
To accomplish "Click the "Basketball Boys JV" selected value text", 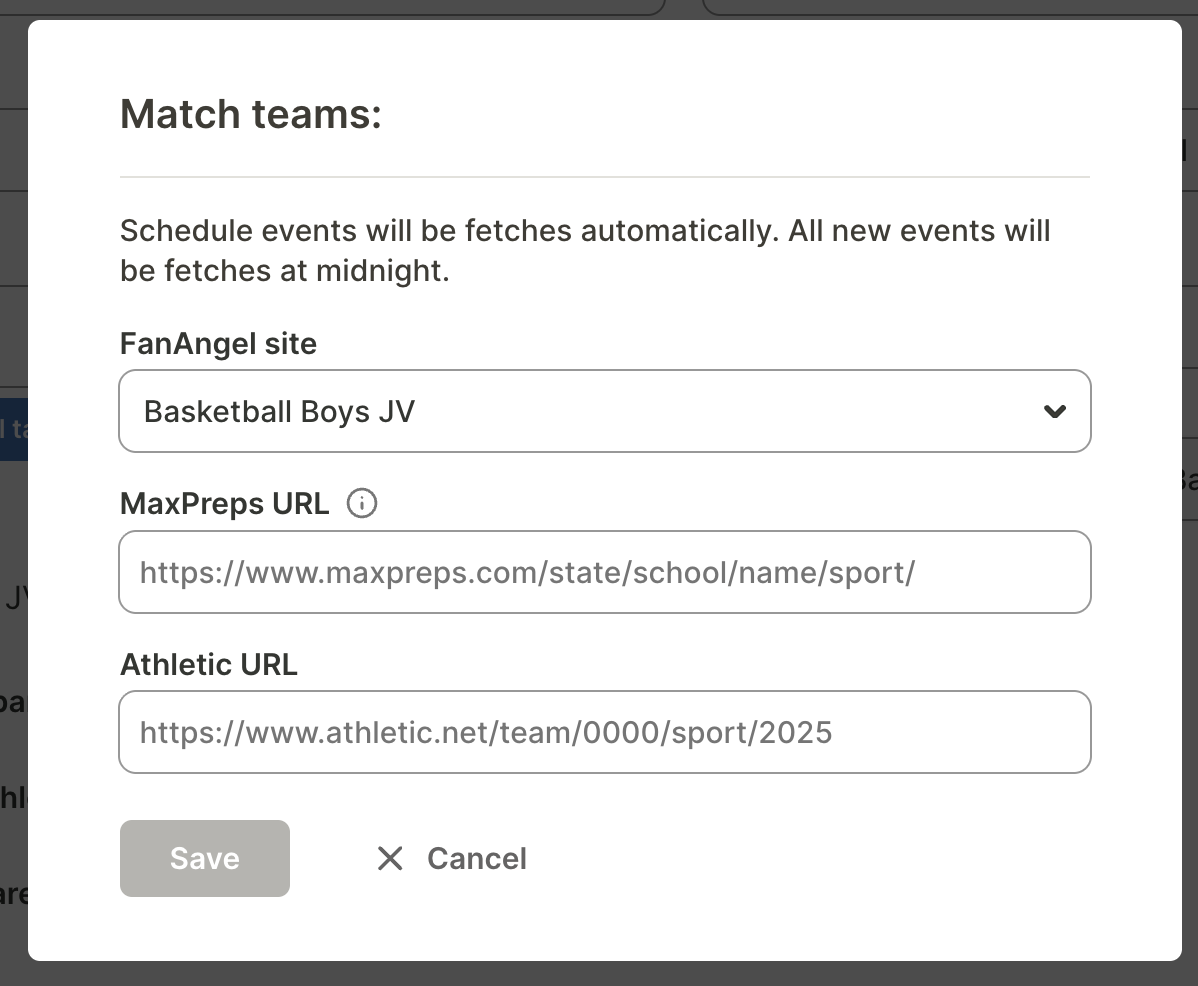I will [x=279, y=411].
